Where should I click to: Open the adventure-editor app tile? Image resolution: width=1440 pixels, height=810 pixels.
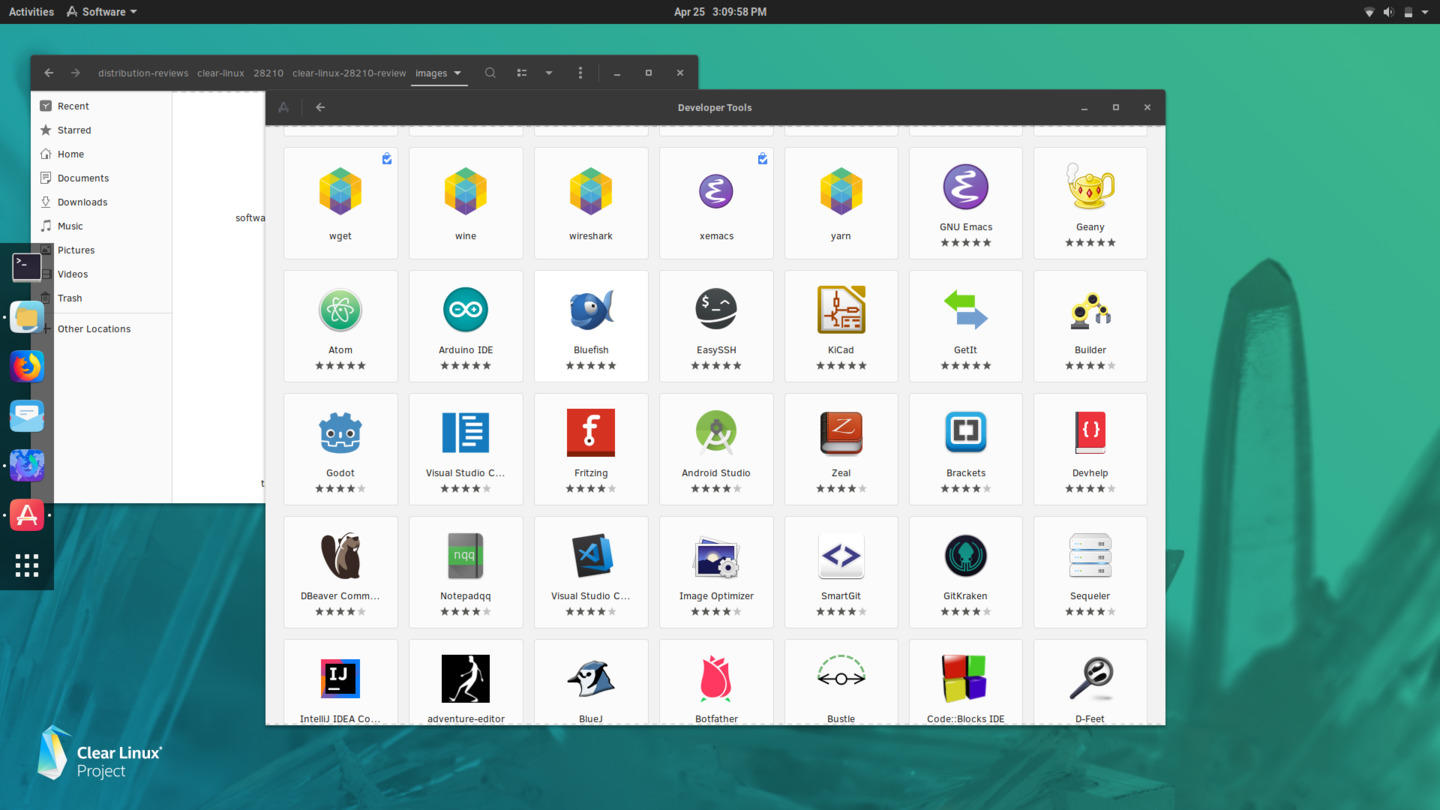465,682
